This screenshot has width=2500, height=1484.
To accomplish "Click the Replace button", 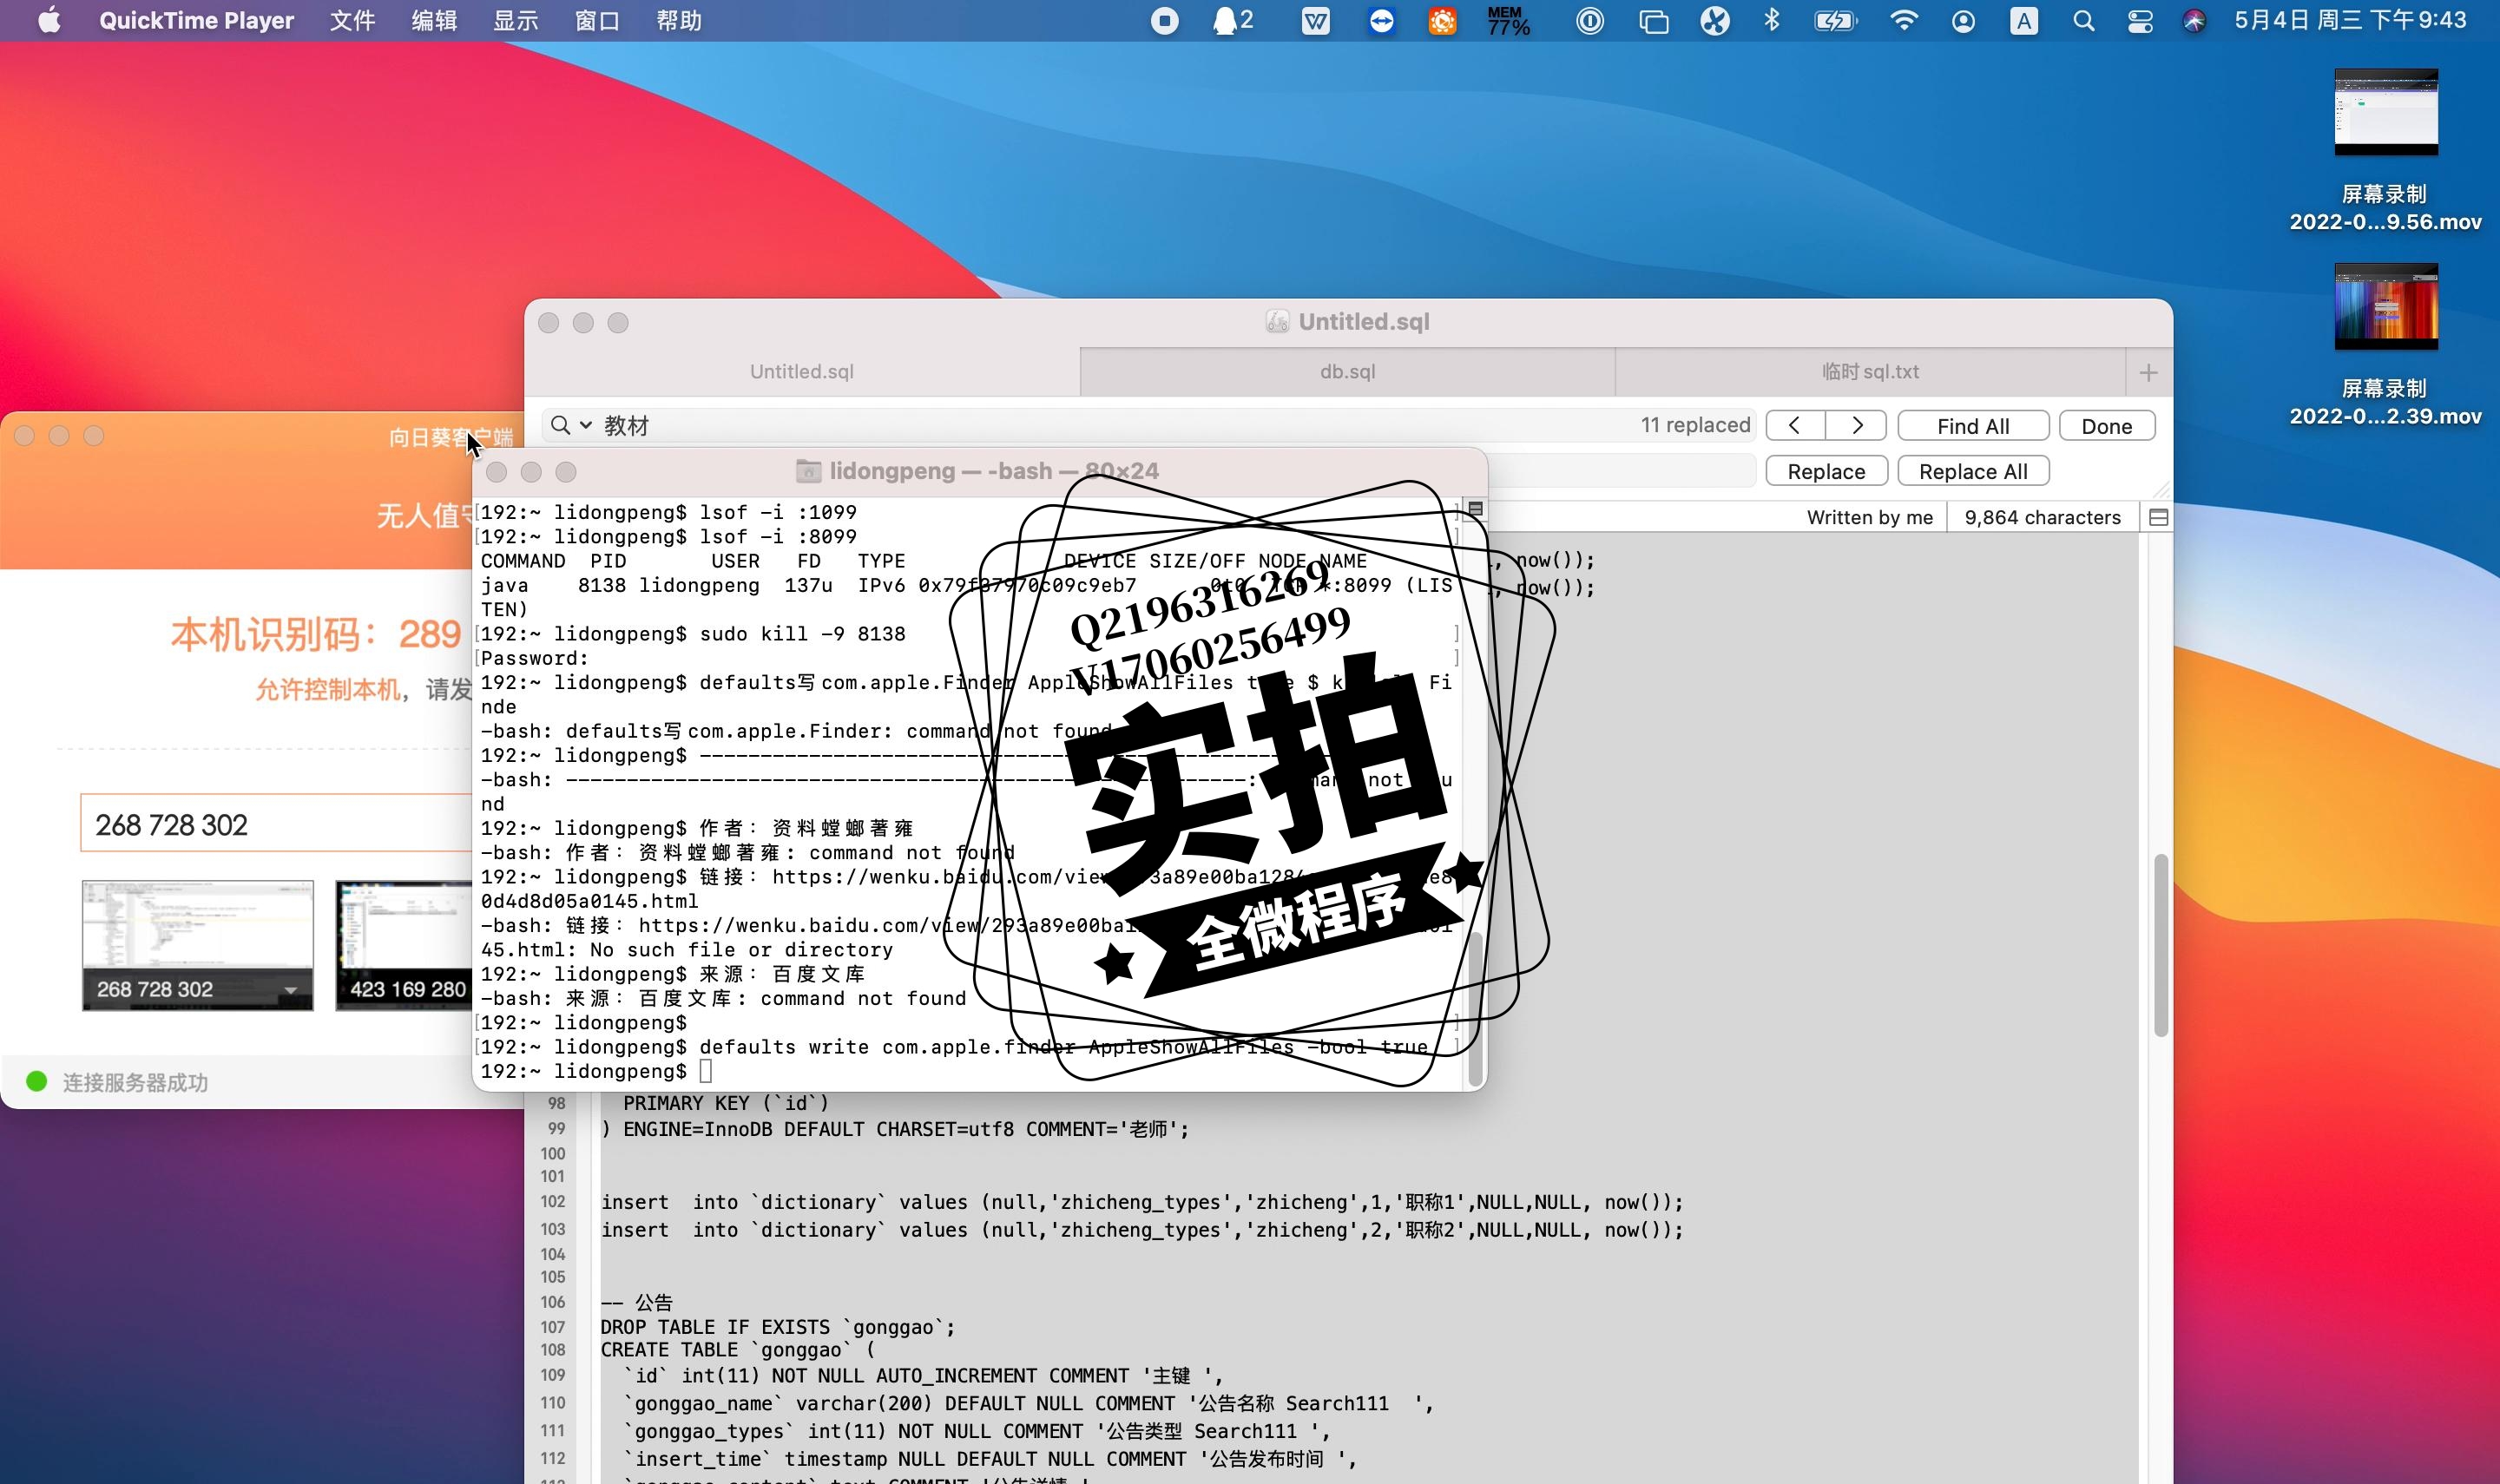I will [x=1826, y=471].
